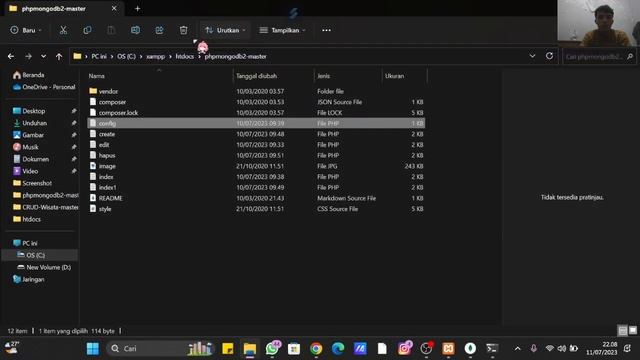The image size is (640, 360).
Task: Click the Rename icon in toolbar
Action: pyautogui.click(x=135, y=30)
